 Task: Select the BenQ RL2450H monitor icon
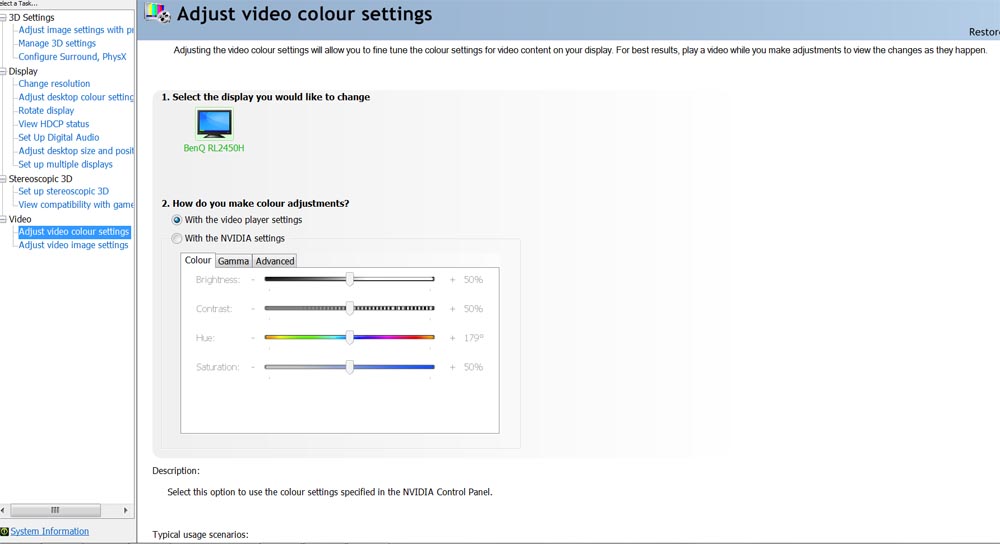pos(214,123)
